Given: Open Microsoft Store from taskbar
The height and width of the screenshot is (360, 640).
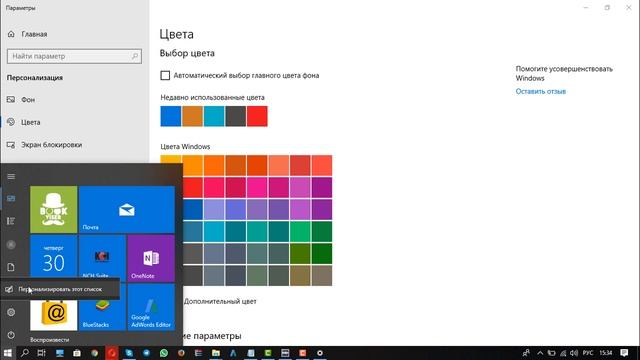Looking at the screenshot, I should [77, 353].
